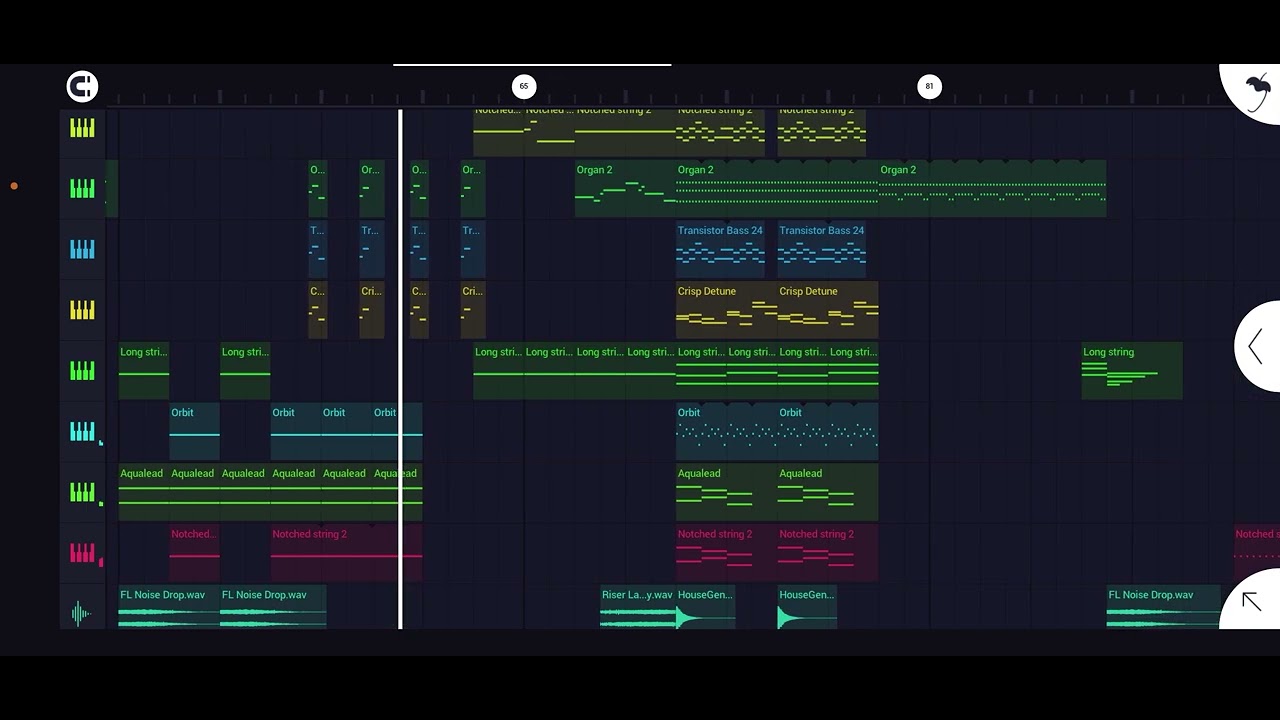Select the second 'Transistor Bass 24' clip
Viewport: 1280px width, 720px height.
(x=822, y=249)
